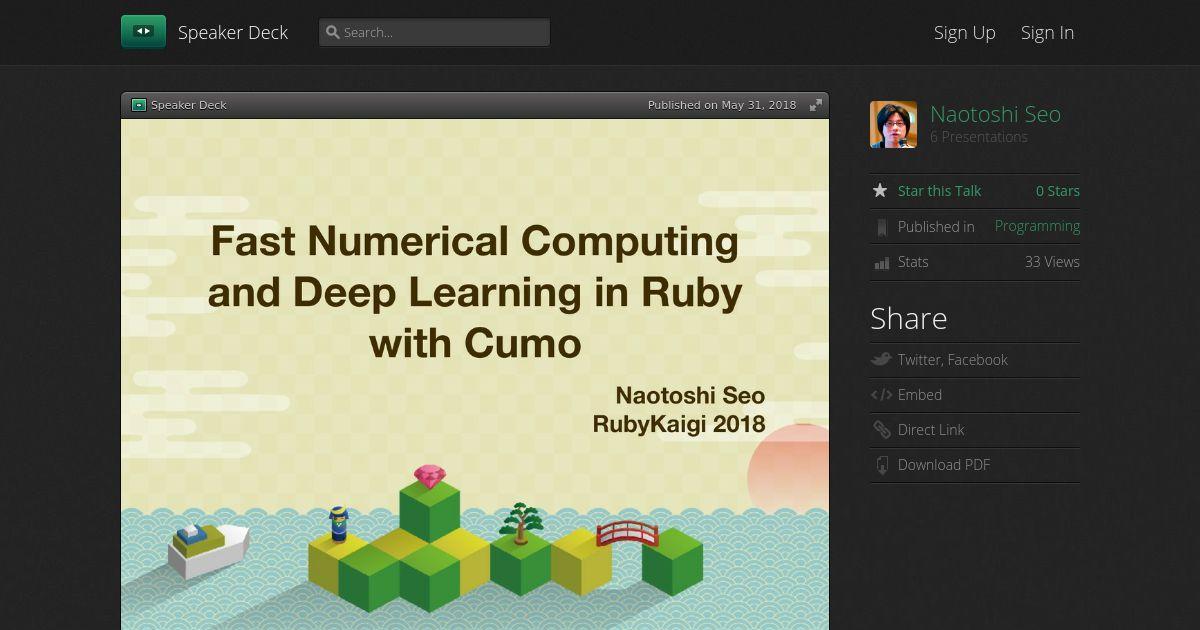Open Naotoshi Seo's avatar photo
Image resolution: width=1200 pixels, height=630 pixels.
click(x=893, y=125)
